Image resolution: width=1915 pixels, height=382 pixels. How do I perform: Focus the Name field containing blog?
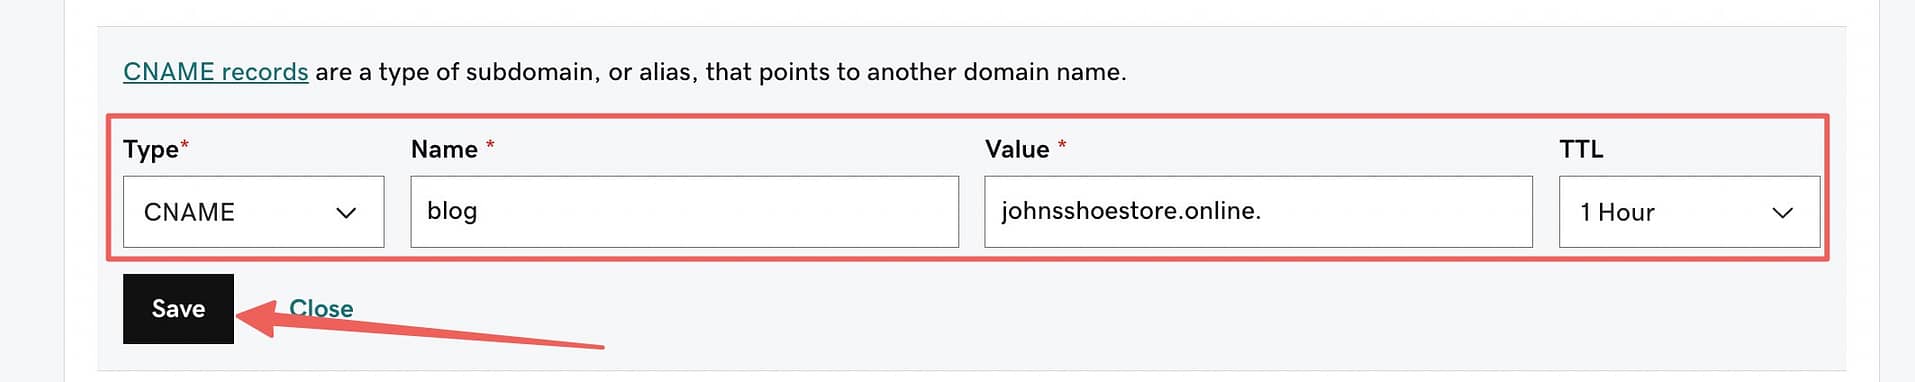685,212
